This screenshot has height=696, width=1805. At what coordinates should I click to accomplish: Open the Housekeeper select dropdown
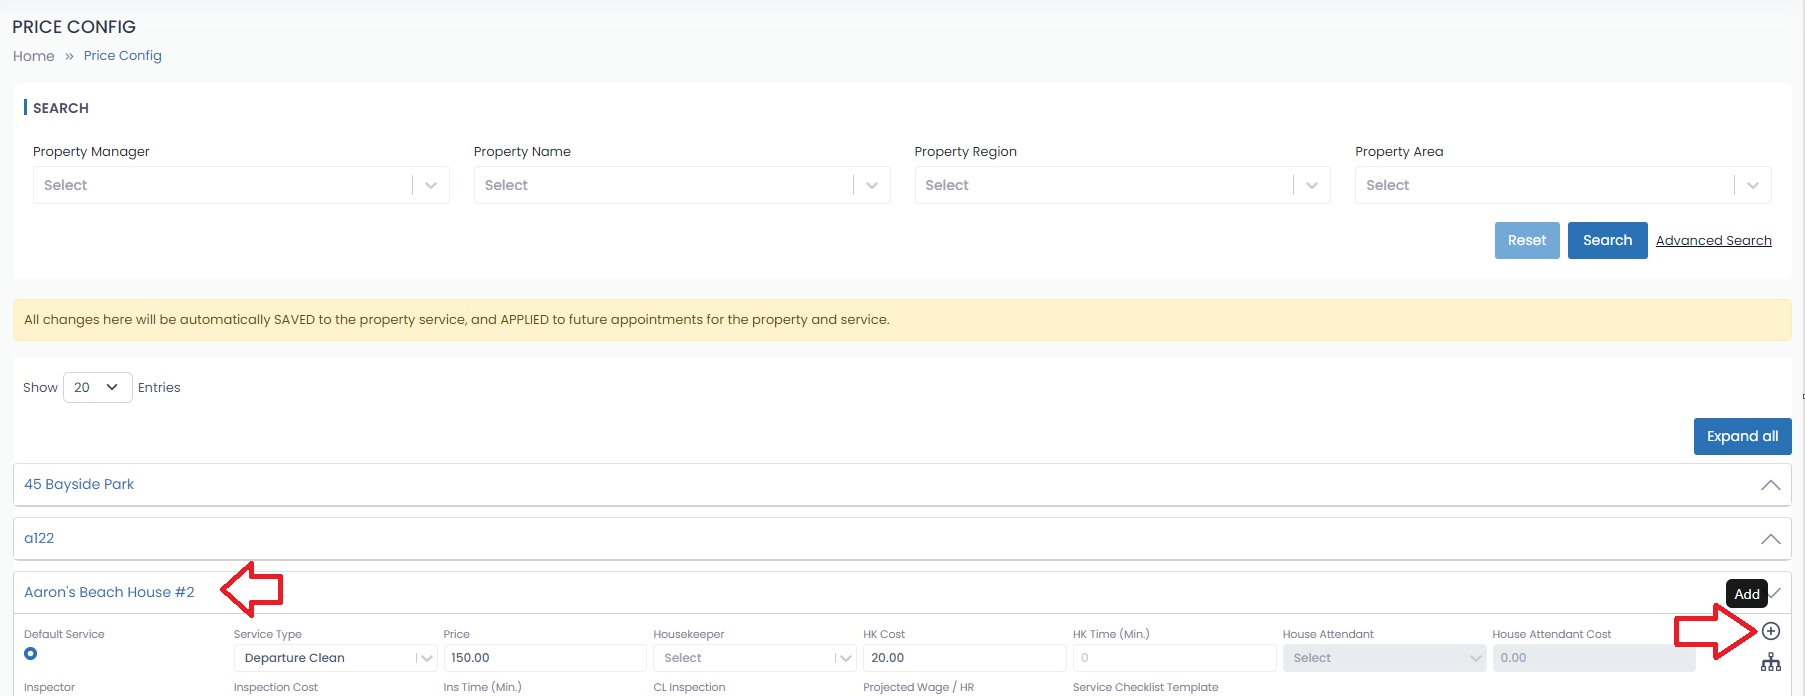coord(754,658)
